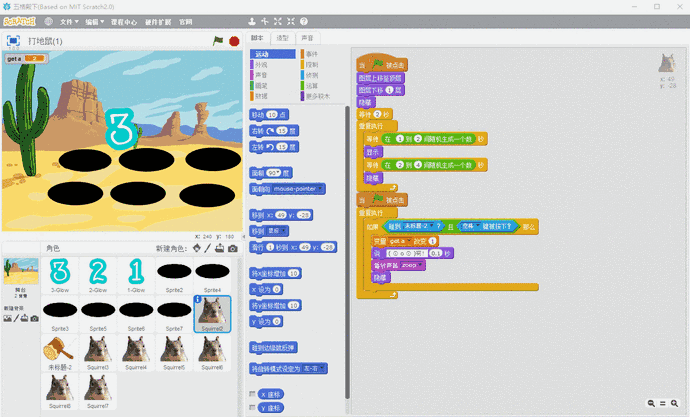This screenshot has width=690, height=417.
Task: Select the 外观 looks category color swatch
Action: [x=252, y=65]
